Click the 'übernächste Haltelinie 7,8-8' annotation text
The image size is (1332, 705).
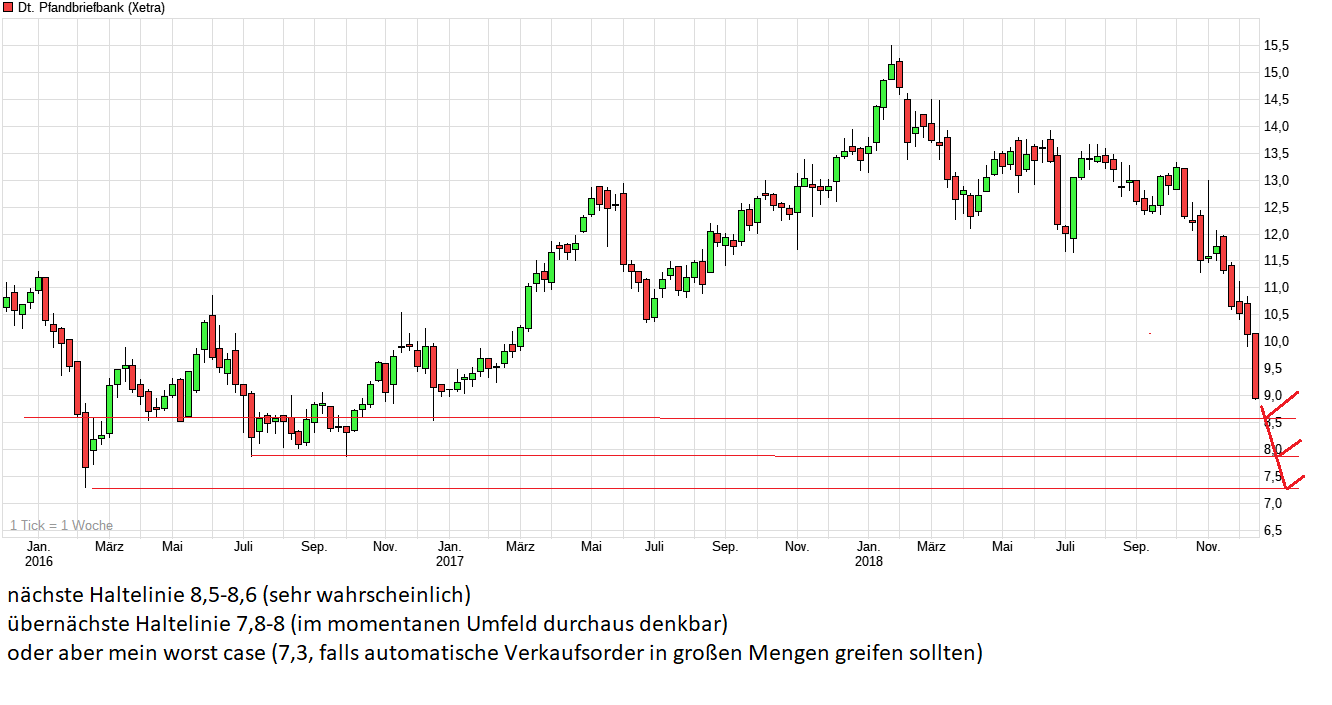368,622
